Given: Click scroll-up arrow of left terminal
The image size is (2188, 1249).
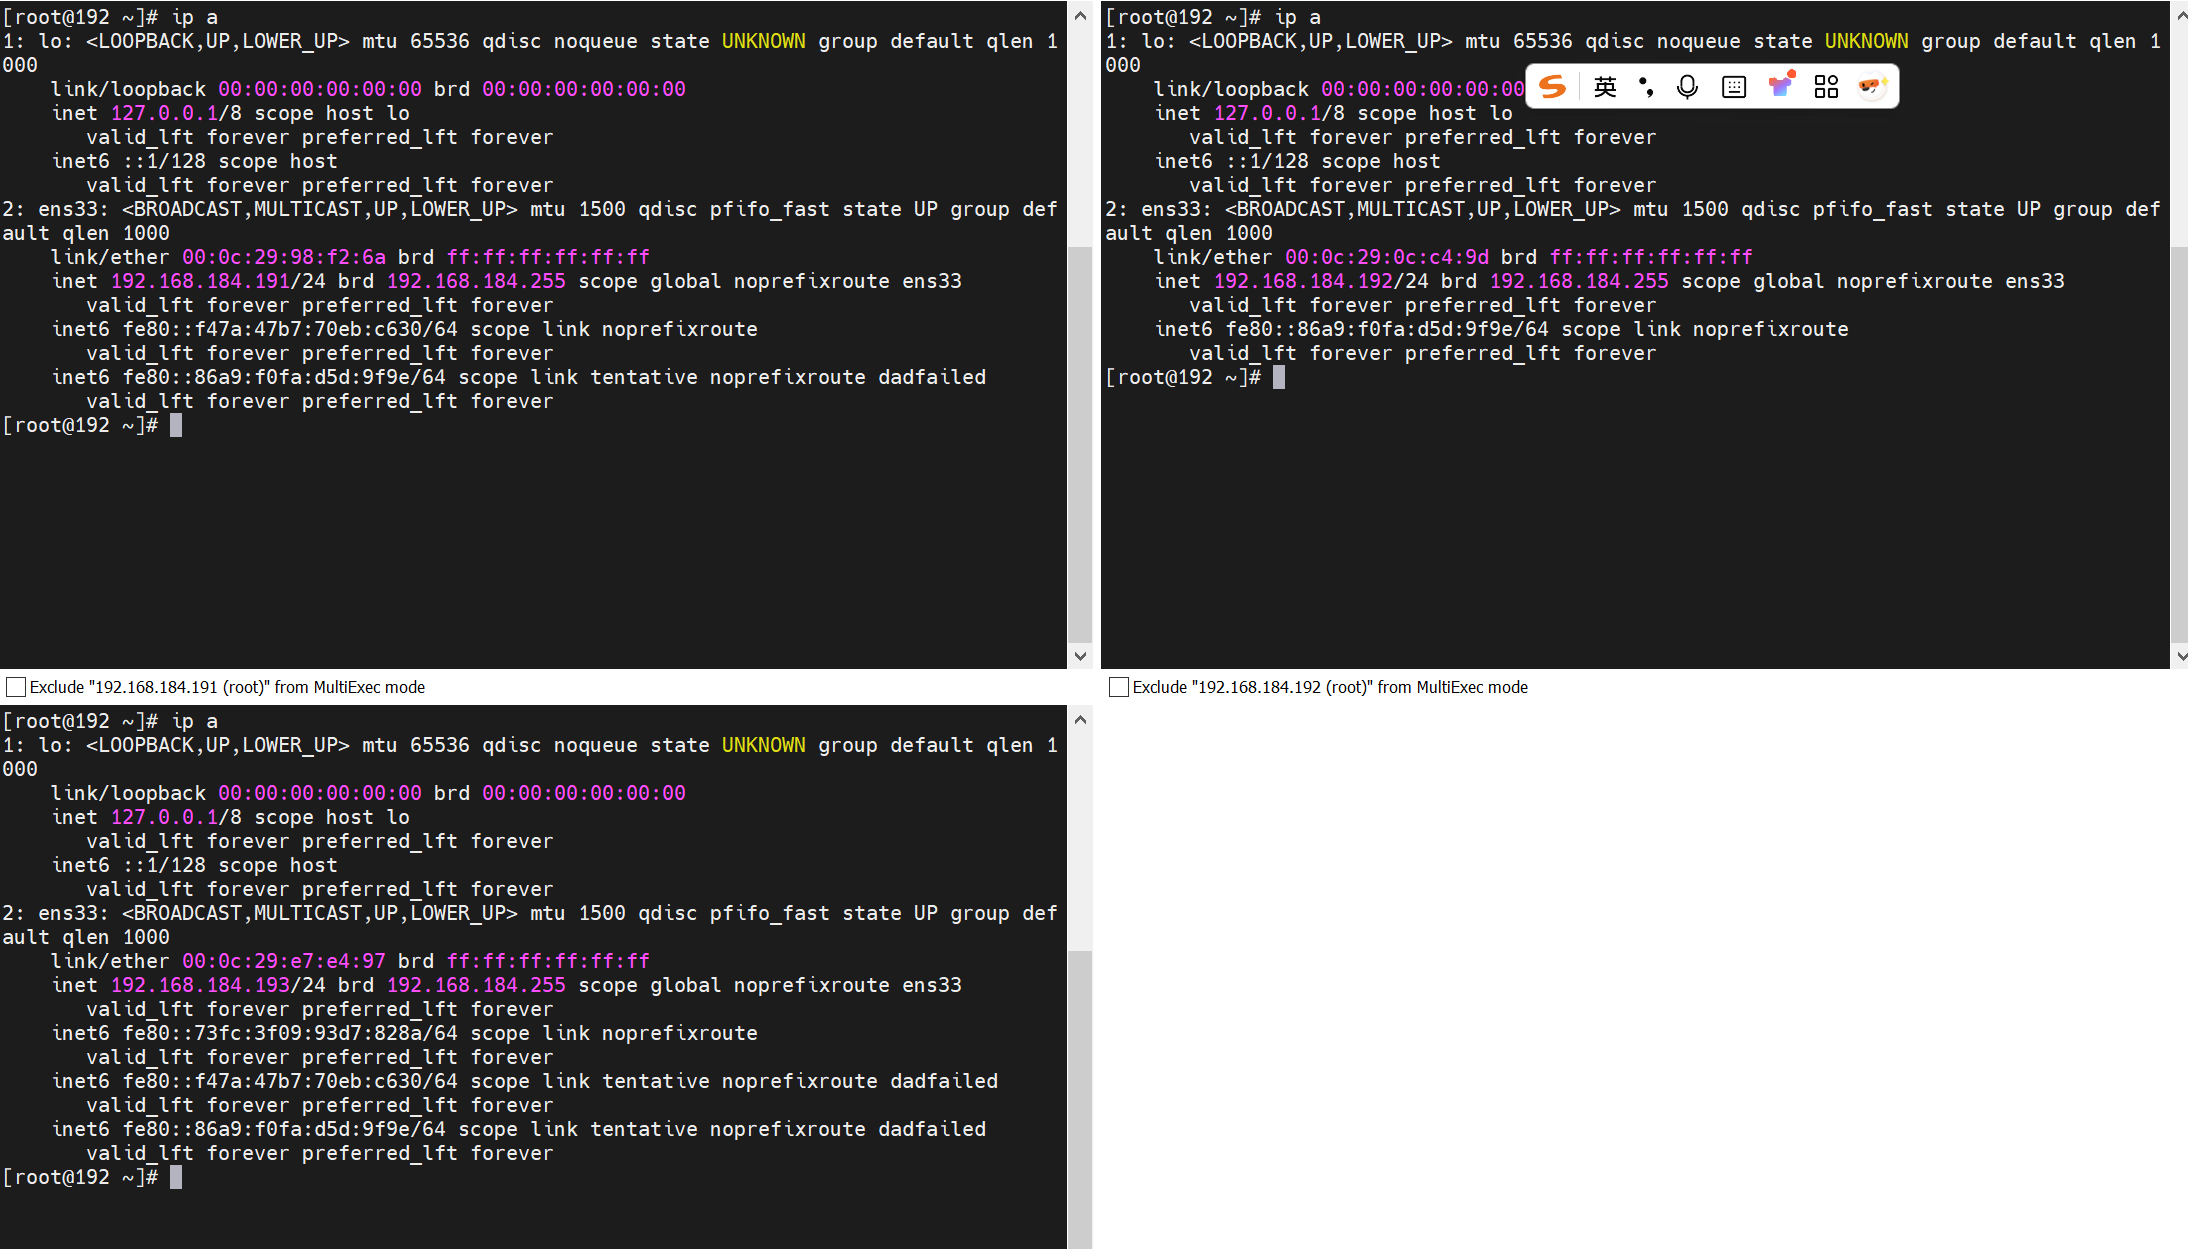Looking at the screenshot, I should 1080,15.
